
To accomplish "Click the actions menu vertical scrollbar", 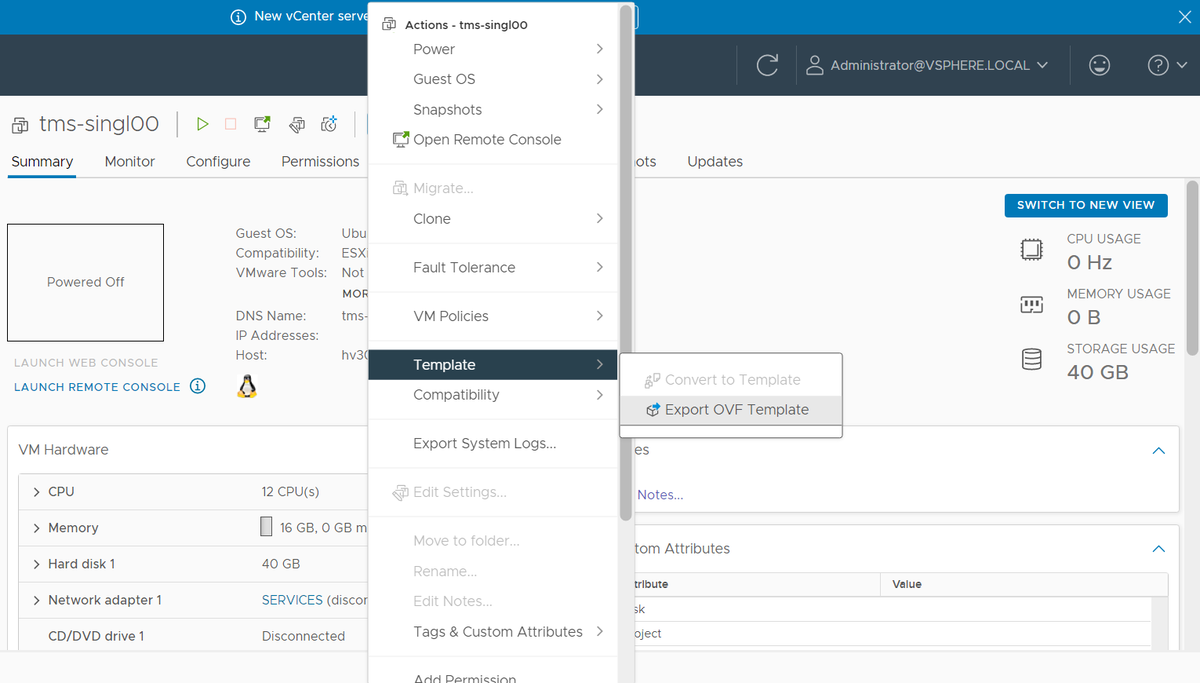I will tap(626, 262).
